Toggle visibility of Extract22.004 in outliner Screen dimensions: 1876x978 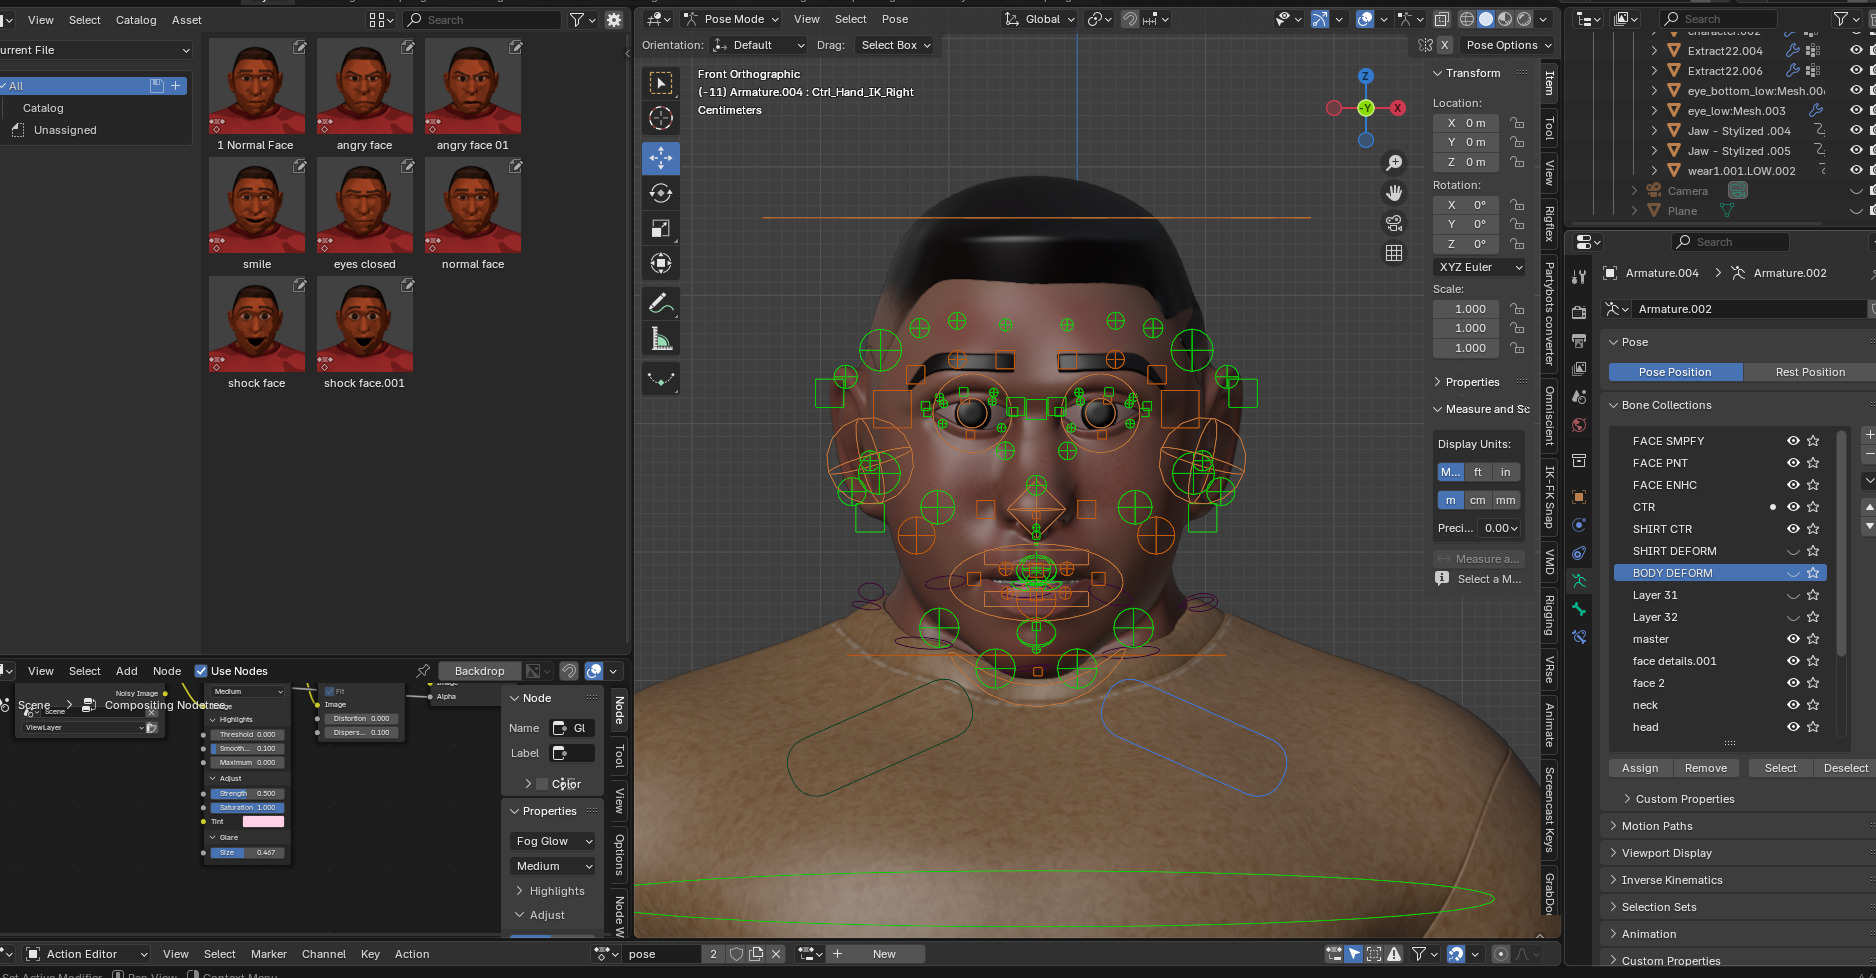[1856, 51]
